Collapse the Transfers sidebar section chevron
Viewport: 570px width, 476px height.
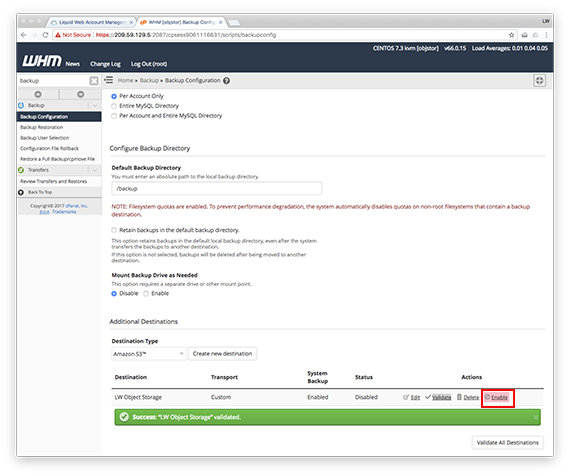click(95, 170)
